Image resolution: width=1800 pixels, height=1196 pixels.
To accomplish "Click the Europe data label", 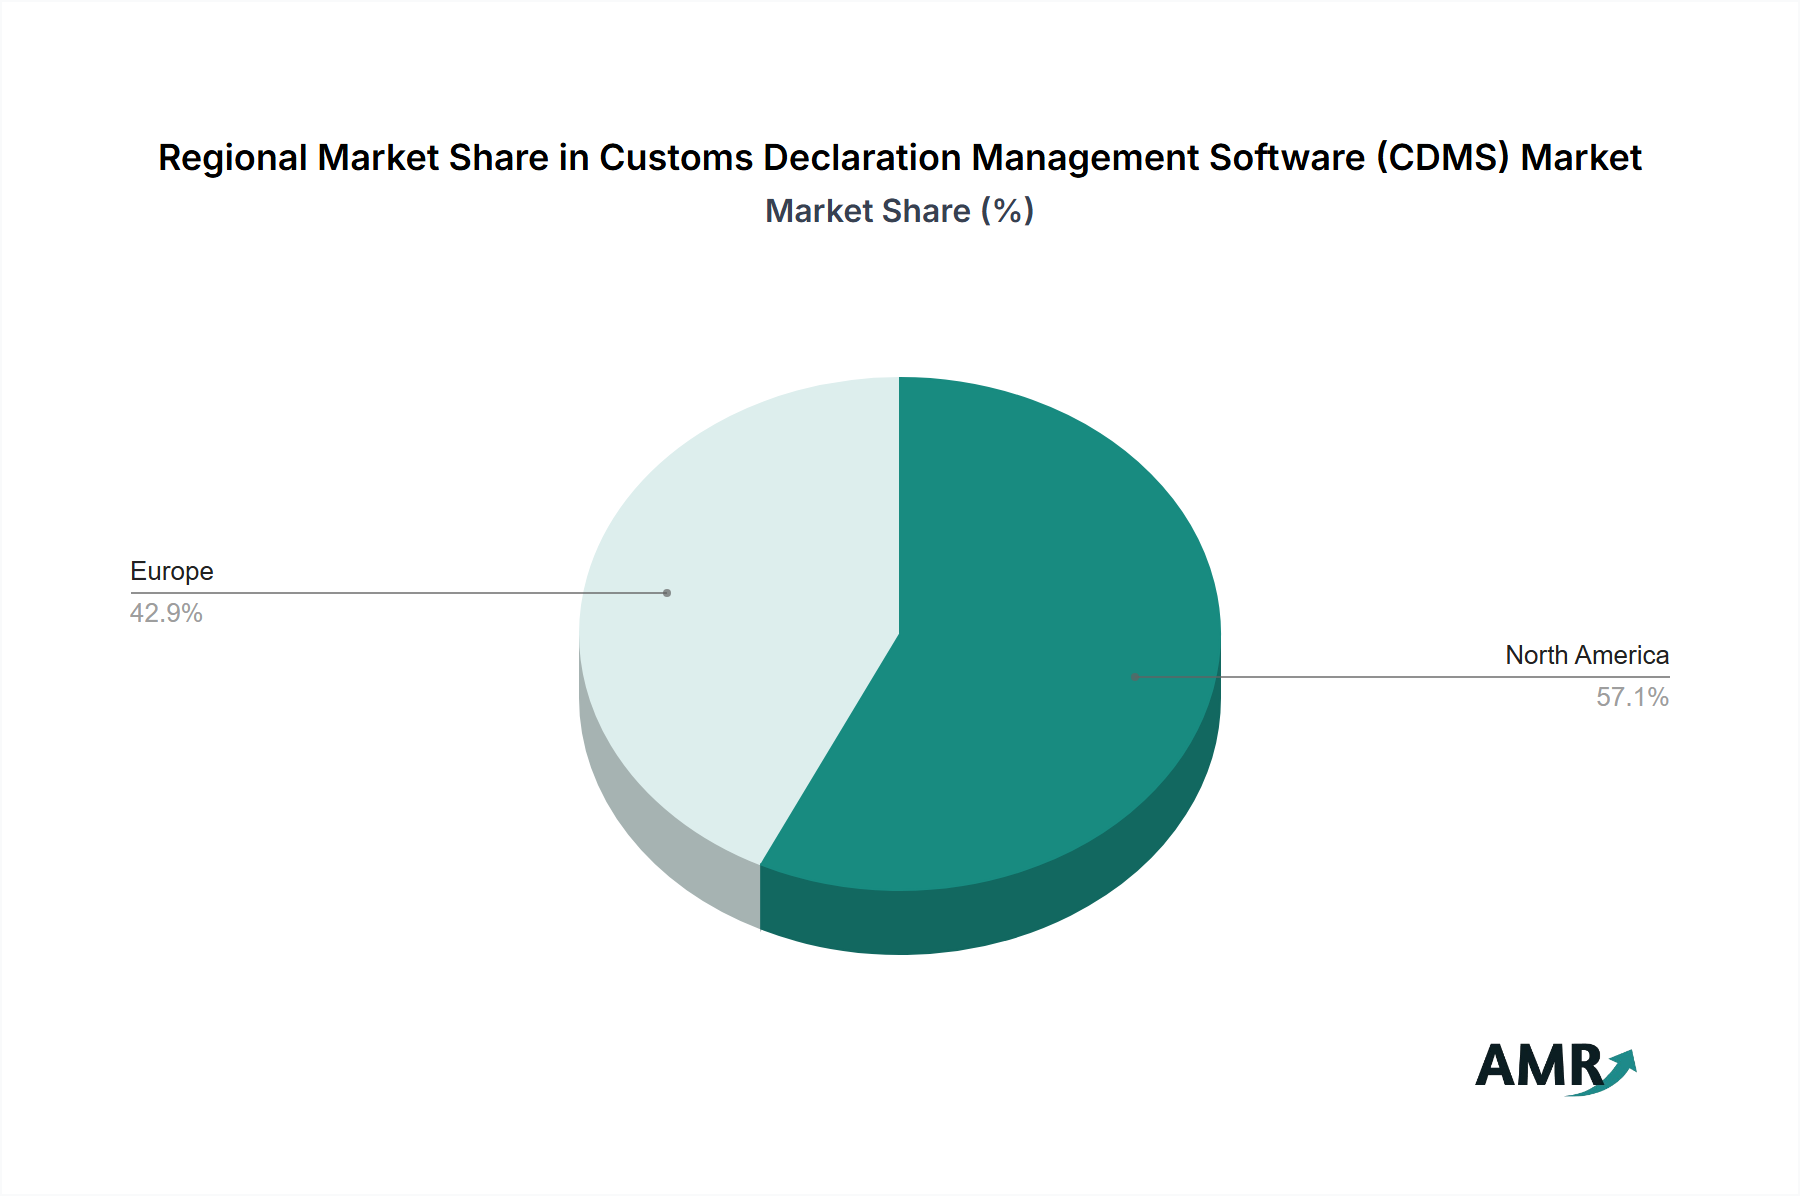I will [172, 571].
